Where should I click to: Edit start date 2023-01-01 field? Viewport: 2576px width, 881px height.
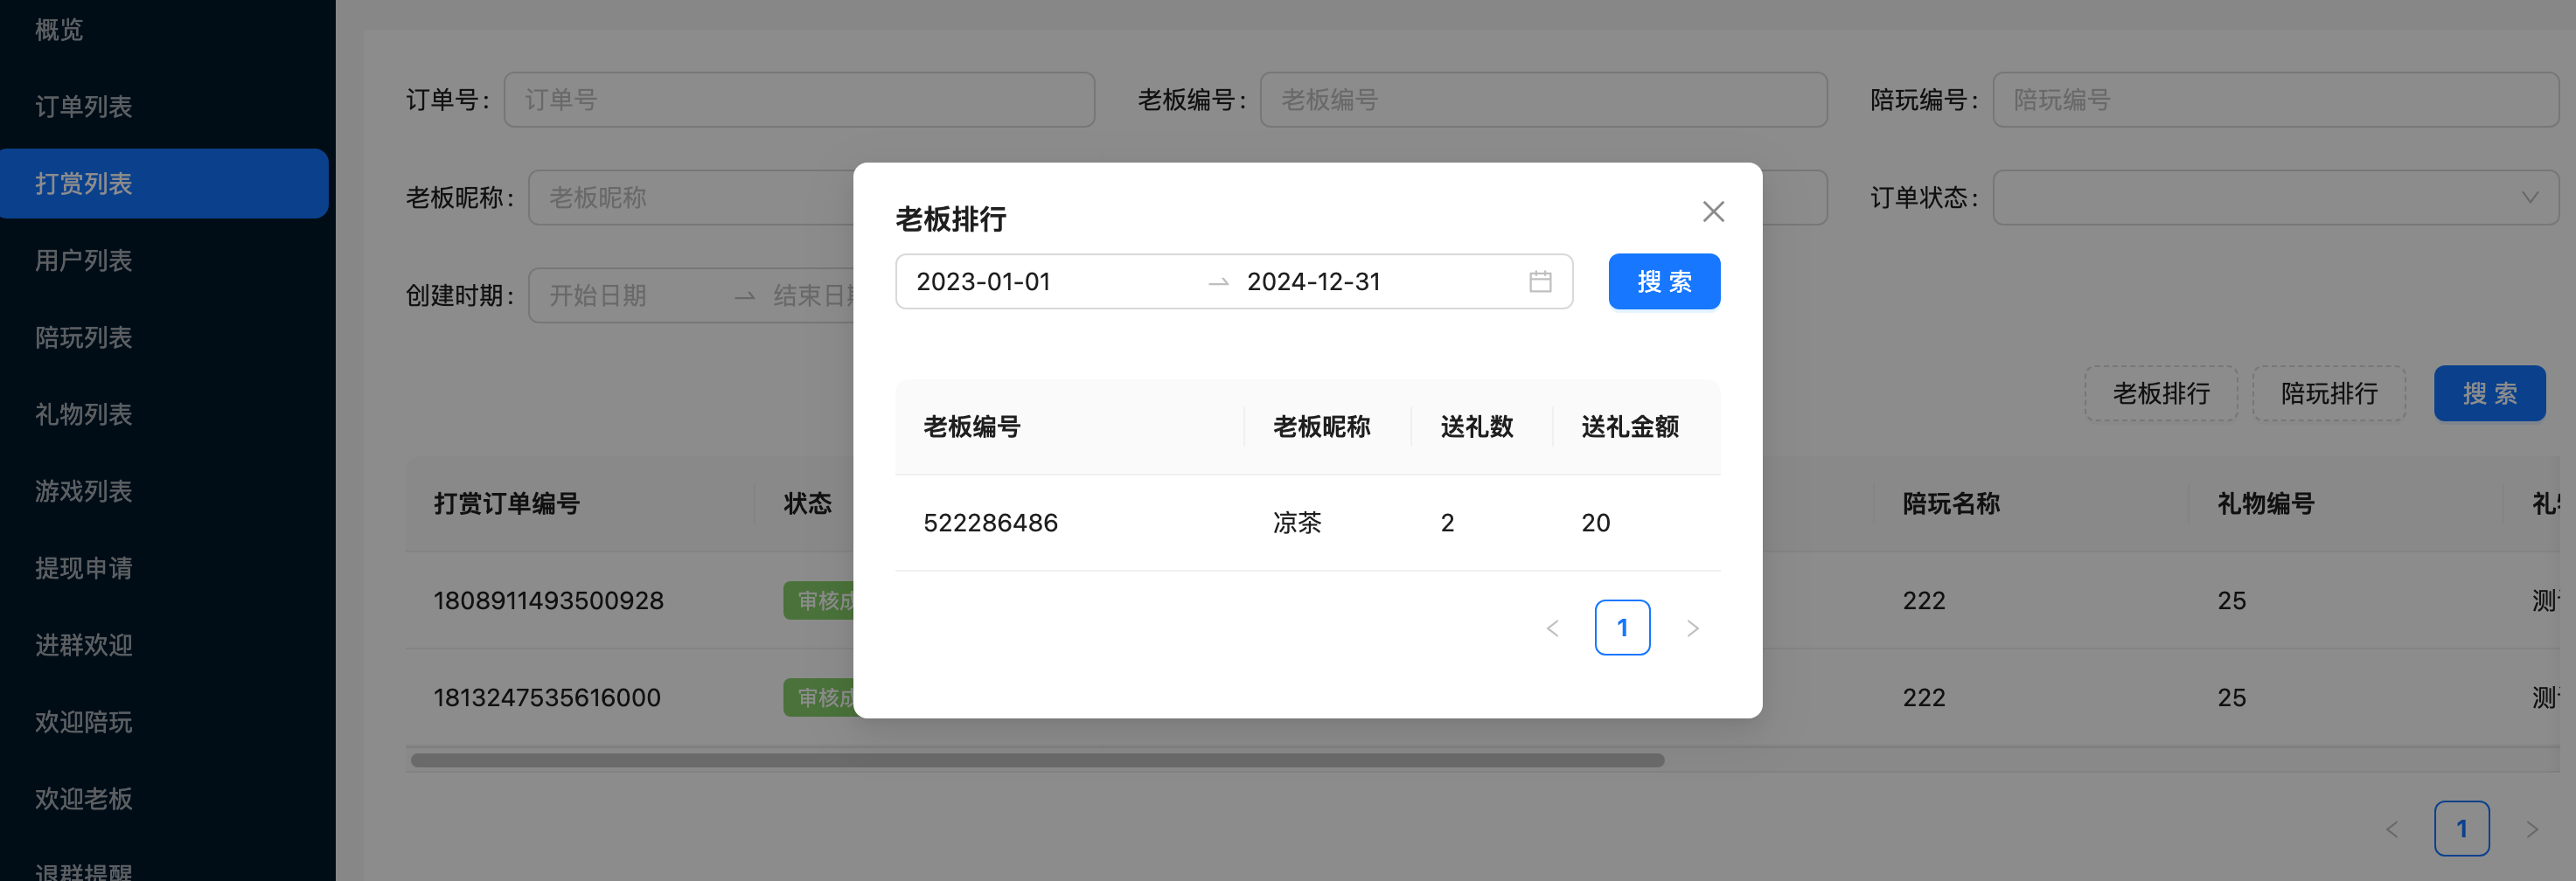1050,282
